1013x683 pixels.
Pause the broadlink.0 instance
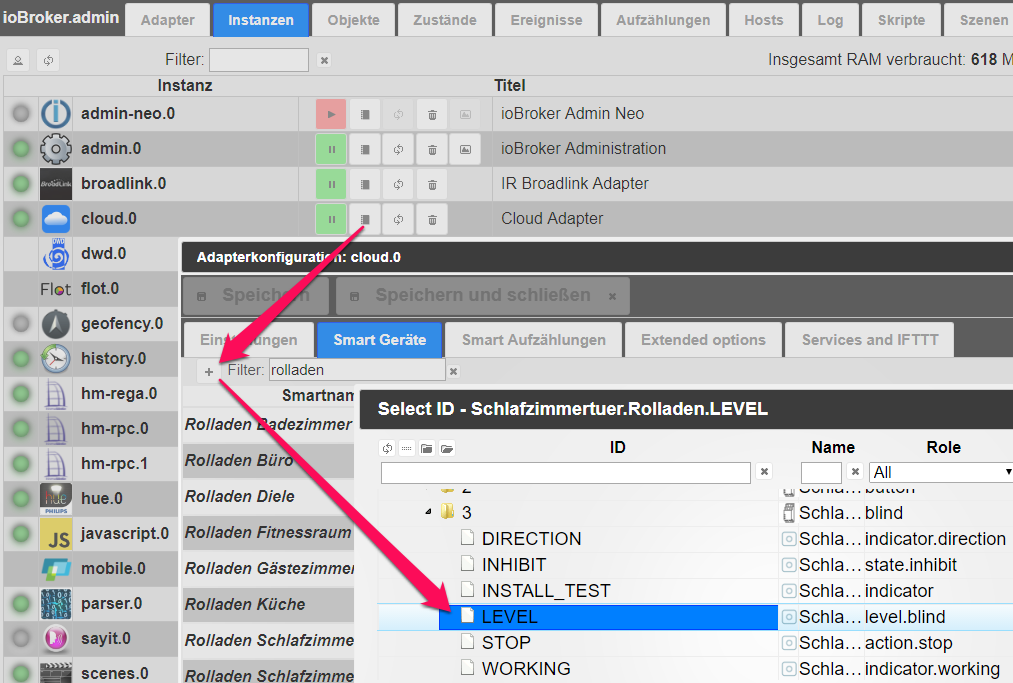click(331, 184)
